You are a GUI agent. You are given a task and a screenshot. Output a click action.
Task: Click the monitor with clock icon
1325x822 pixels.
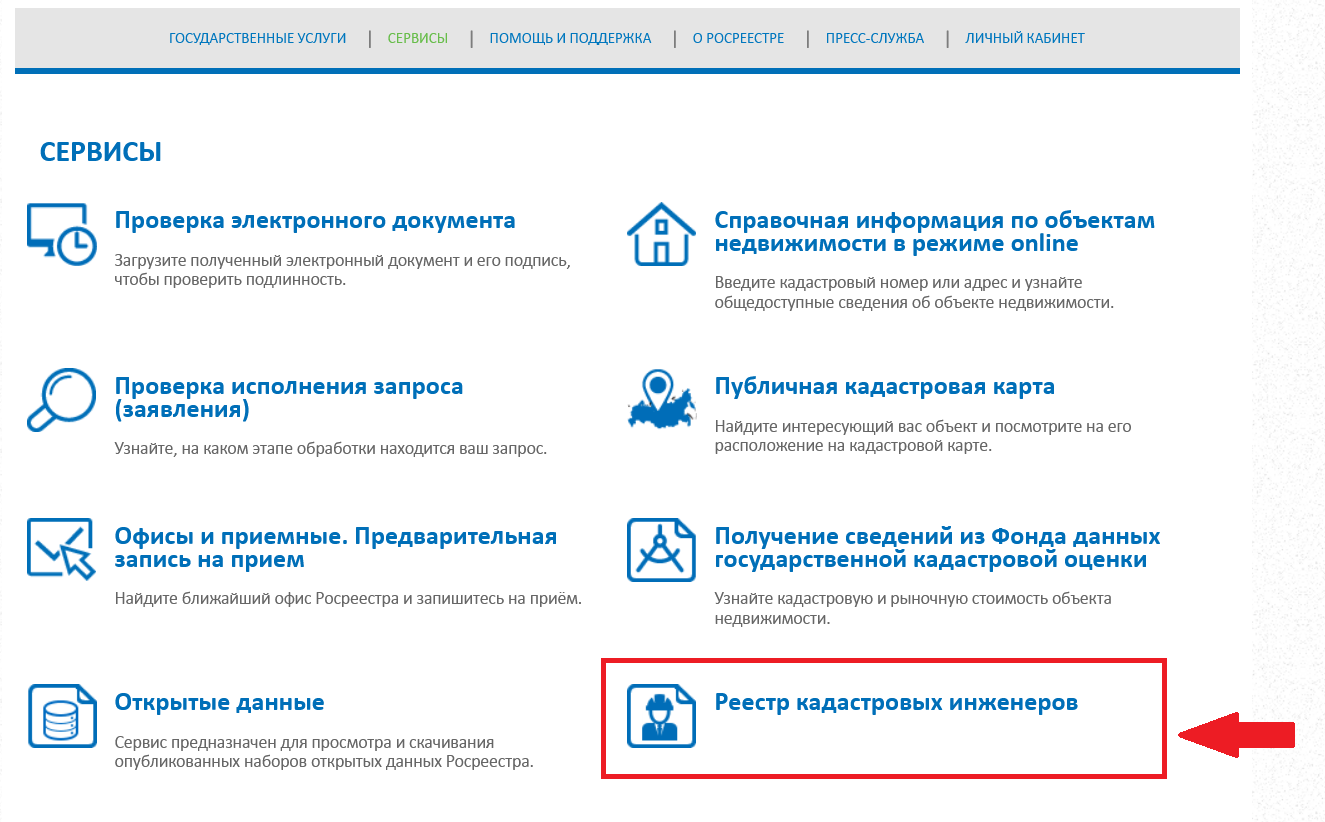(x=62, y=234)
